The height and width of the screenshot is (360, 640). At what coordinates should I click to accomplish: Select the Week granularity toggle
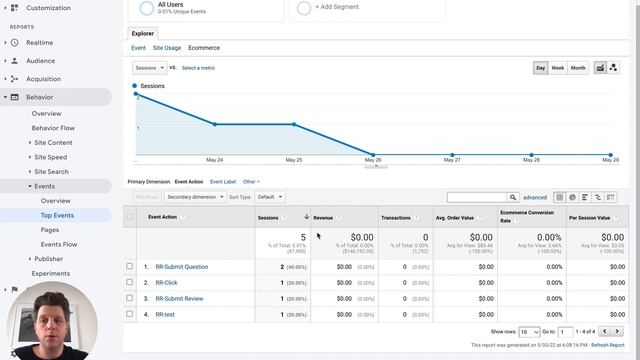558,68
